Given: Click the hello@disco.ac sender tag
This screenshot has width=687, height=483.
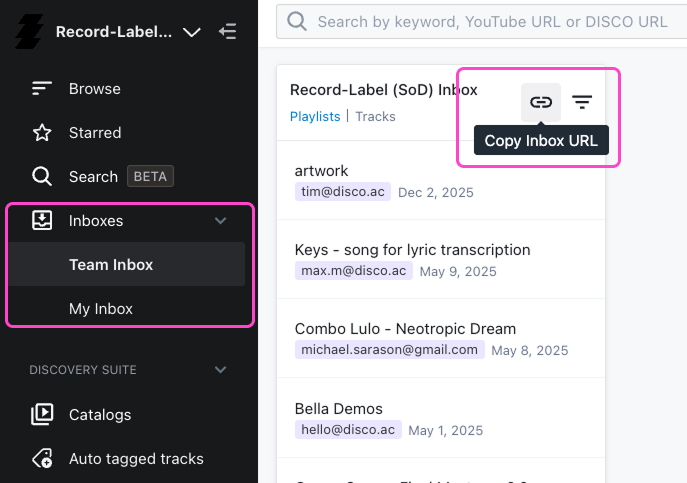Looking at the screenshot, I should 348,430.
